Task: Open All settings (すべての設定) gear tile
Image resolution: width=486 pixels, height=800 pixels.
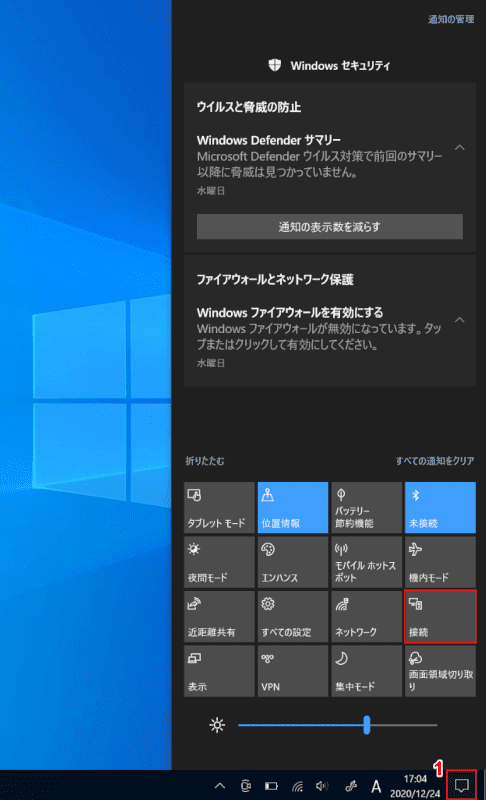Action: click(293, 616)
